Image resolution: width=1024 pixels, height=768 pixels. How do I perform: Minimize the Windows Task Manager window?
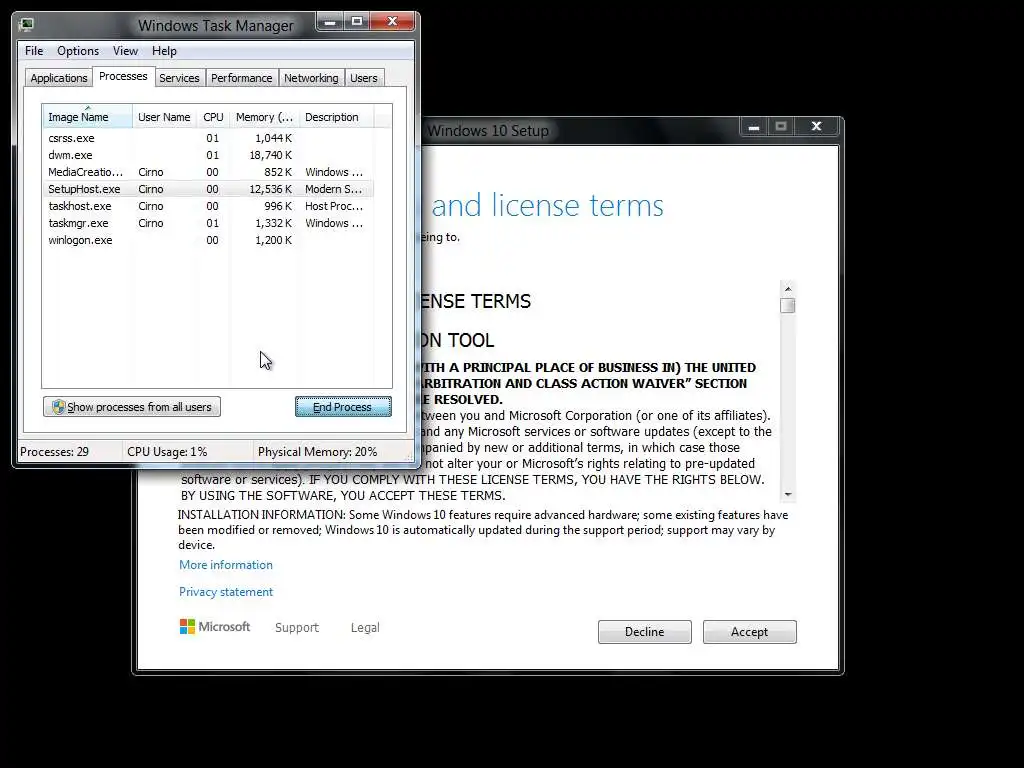coord(330,22)
